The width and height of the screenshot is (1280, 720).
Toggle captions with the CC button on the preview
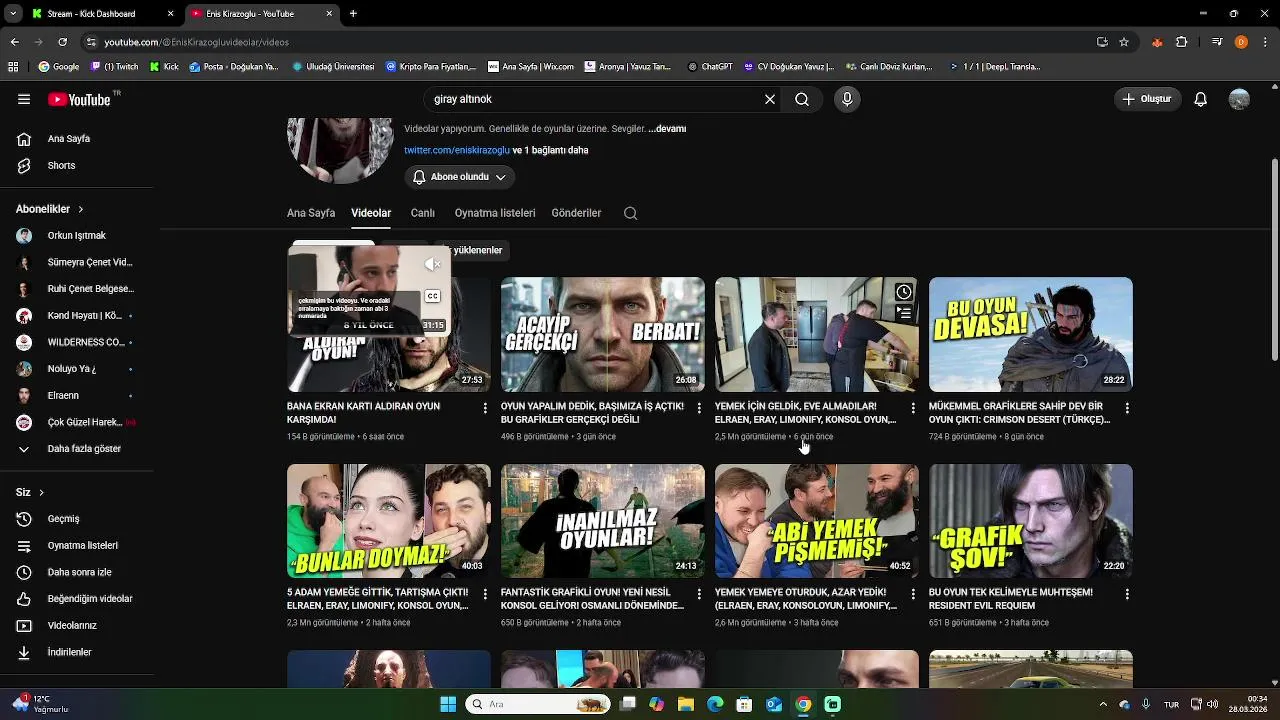pyautogui.click(x=432, y=296)
